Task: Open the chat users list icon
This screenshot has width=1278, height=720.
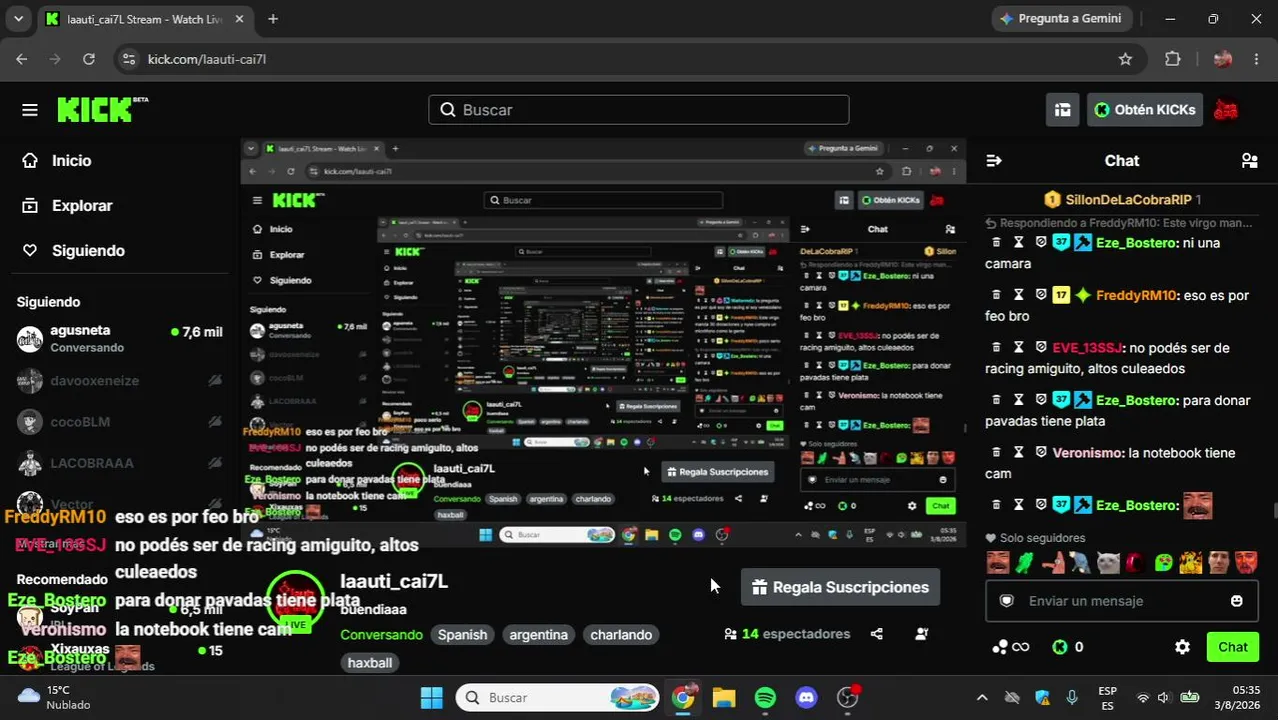Action: [x=1249, y=160]
